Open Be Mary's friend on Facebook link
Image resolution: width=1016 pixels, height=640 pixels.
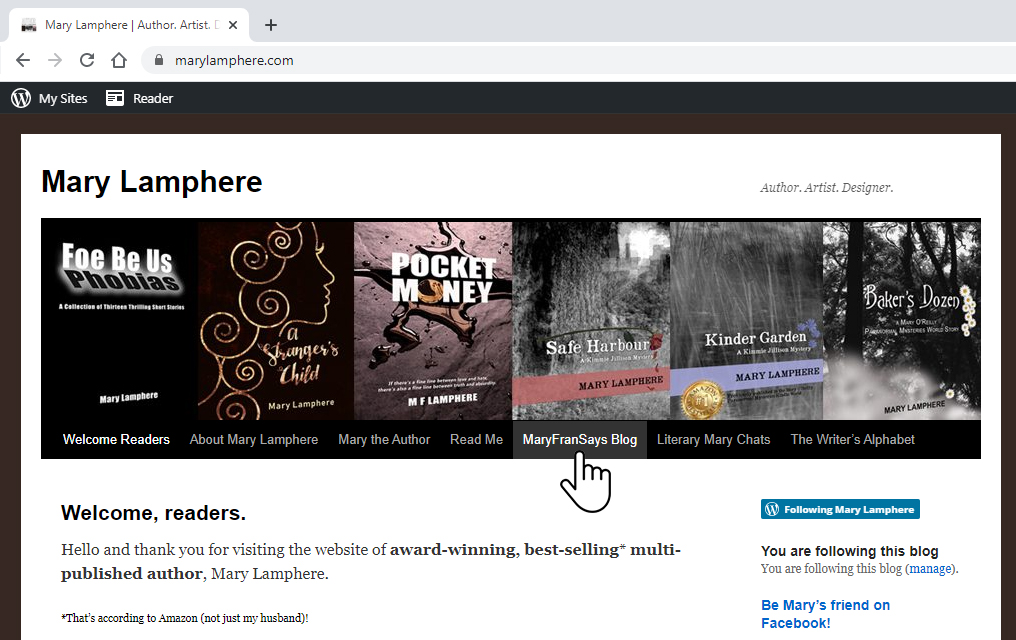[825, 614]
